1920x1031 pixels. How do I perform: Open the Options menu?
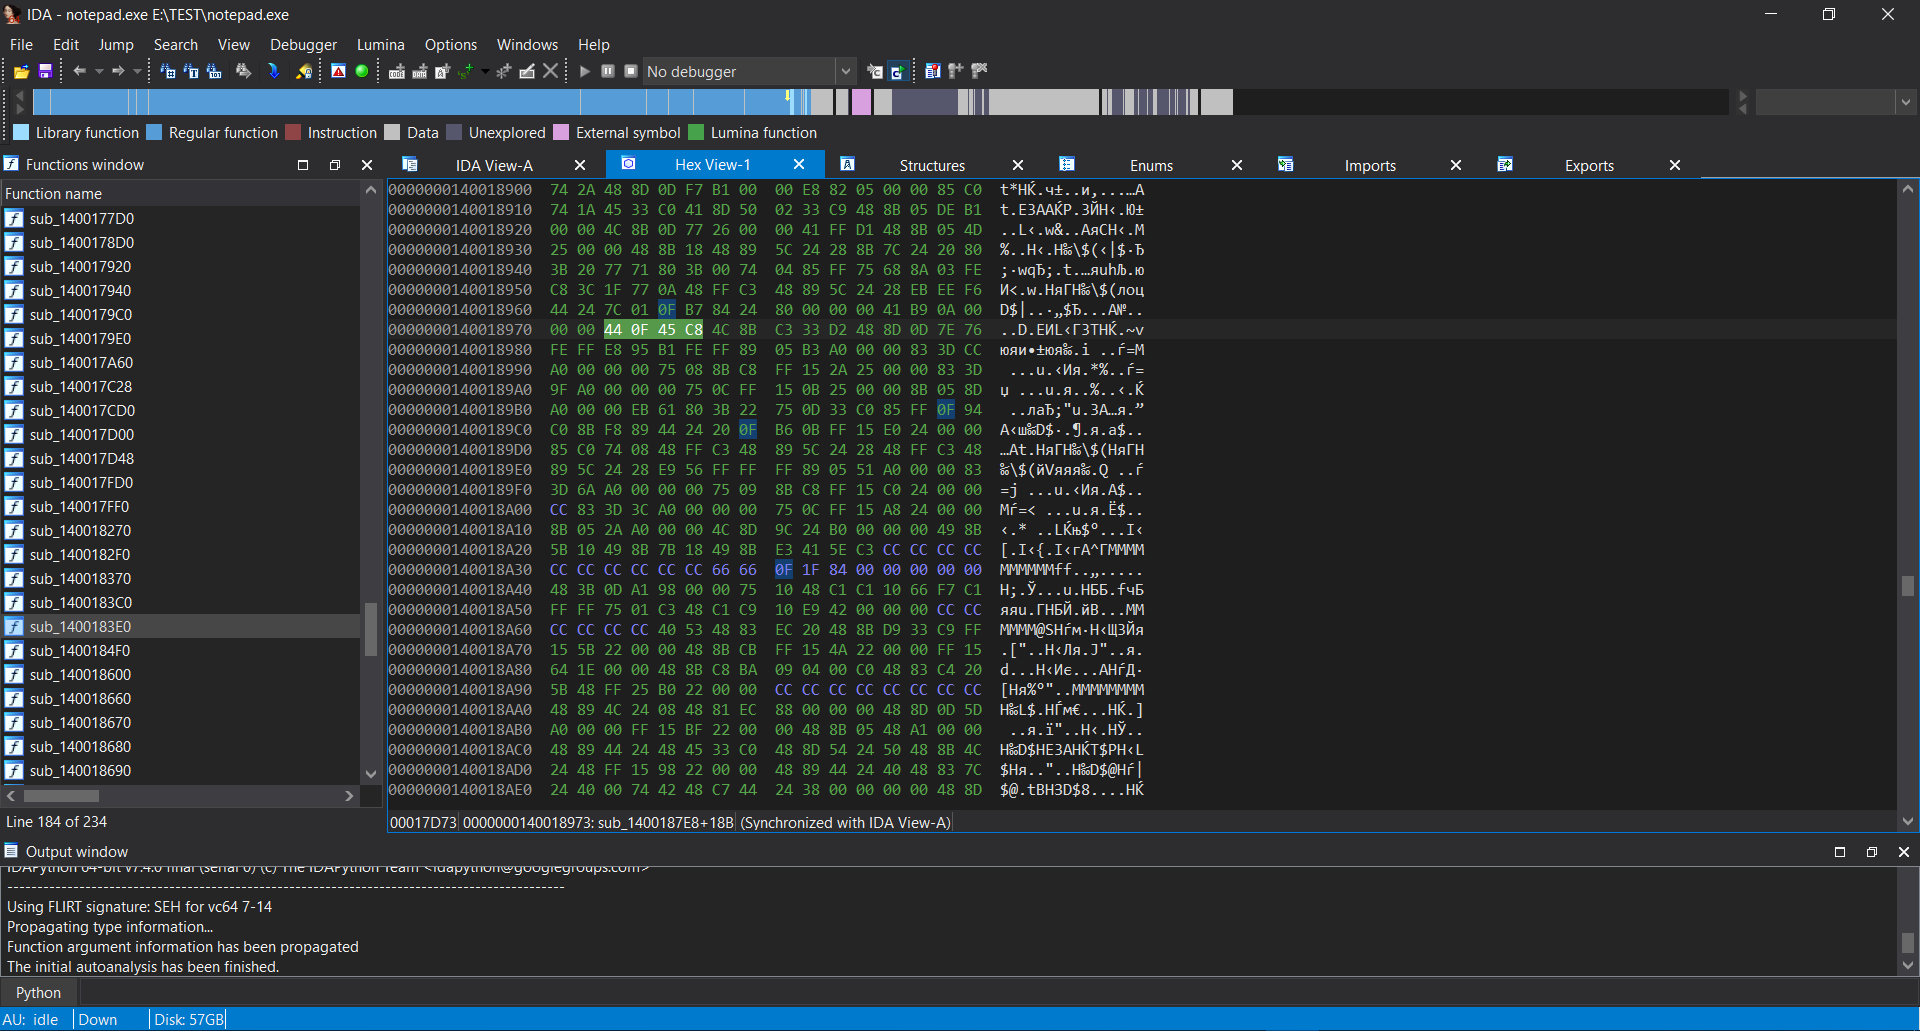pyautogui.click(x=451, y=45)
